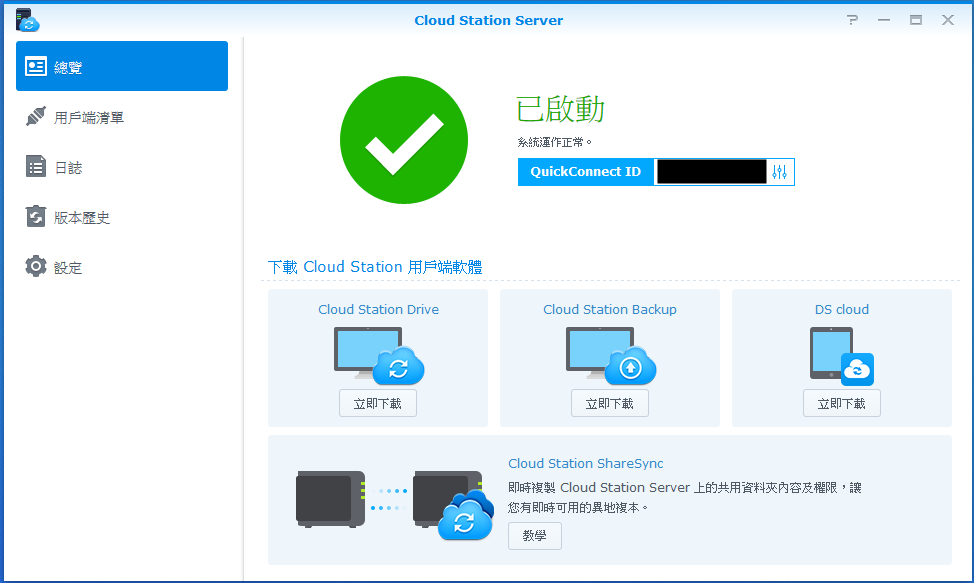Image resolution: width=974 pixels, height=583 pixels.
Task: Click the QuickConnect ID value field
Action: [712, 172]
